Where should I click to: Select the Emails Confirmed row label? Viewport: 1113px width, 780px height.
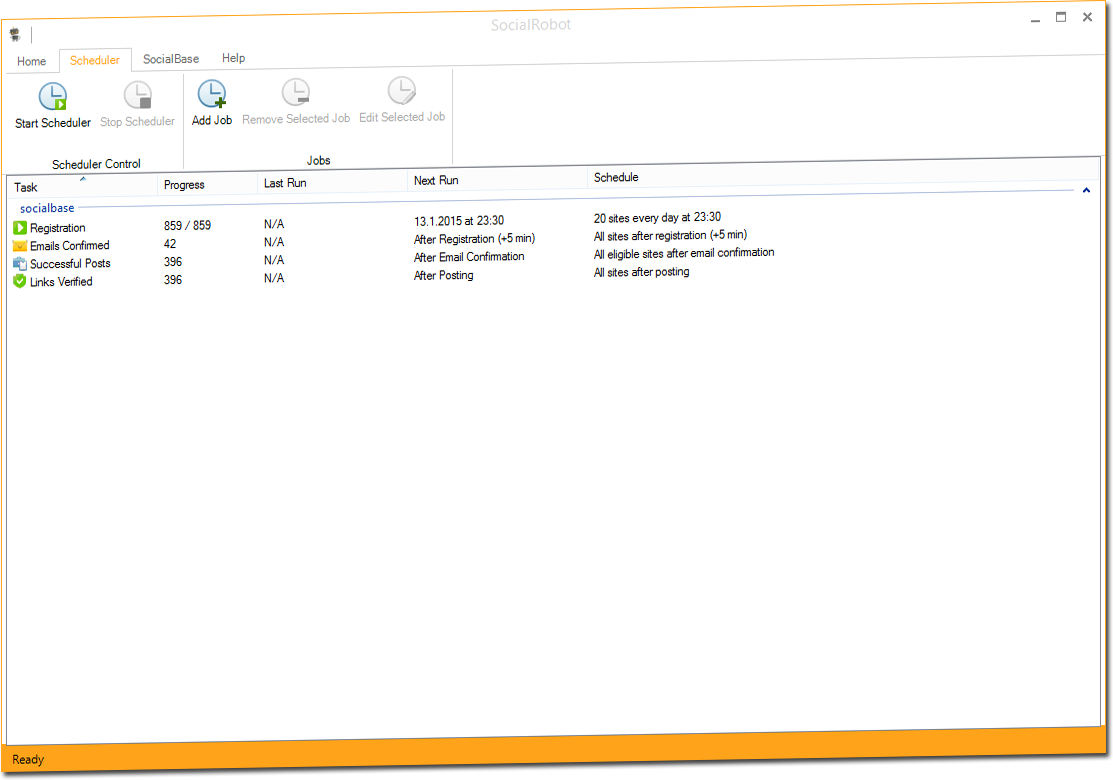pos(70,246)
